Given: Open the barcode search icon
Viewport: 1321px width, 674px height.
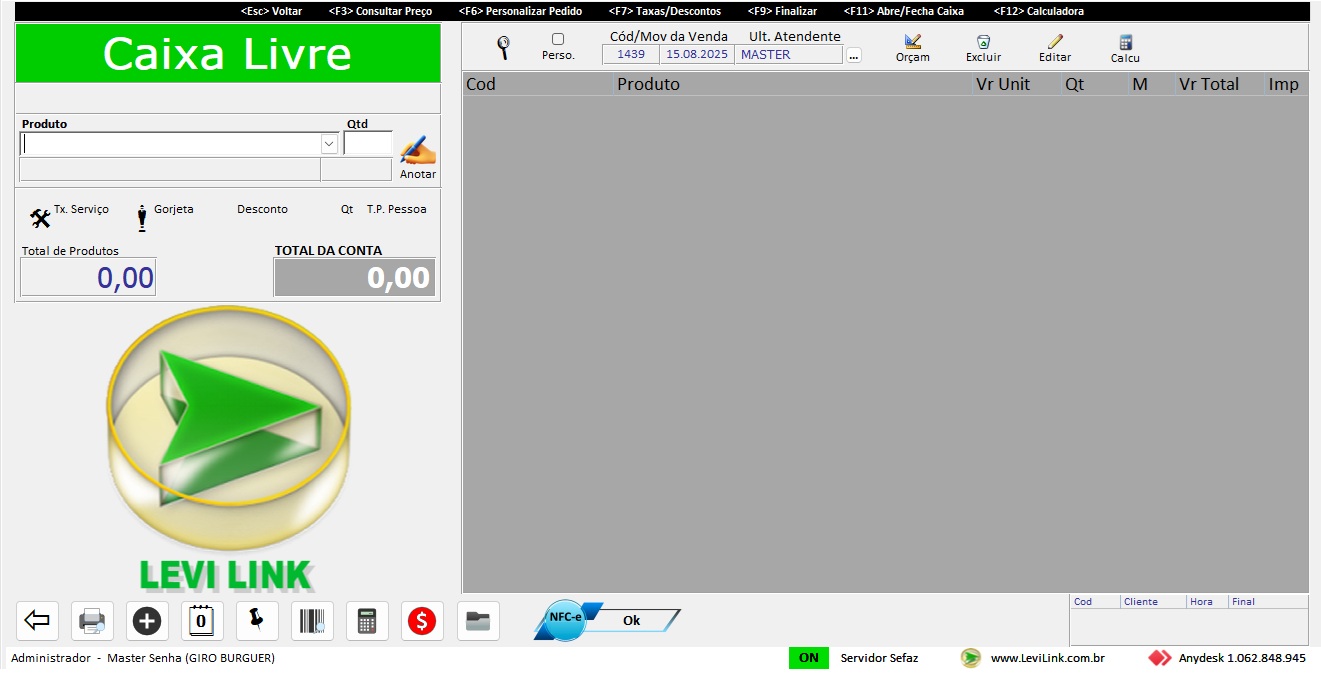Looking at the screenshot, I should pos(312,621).
